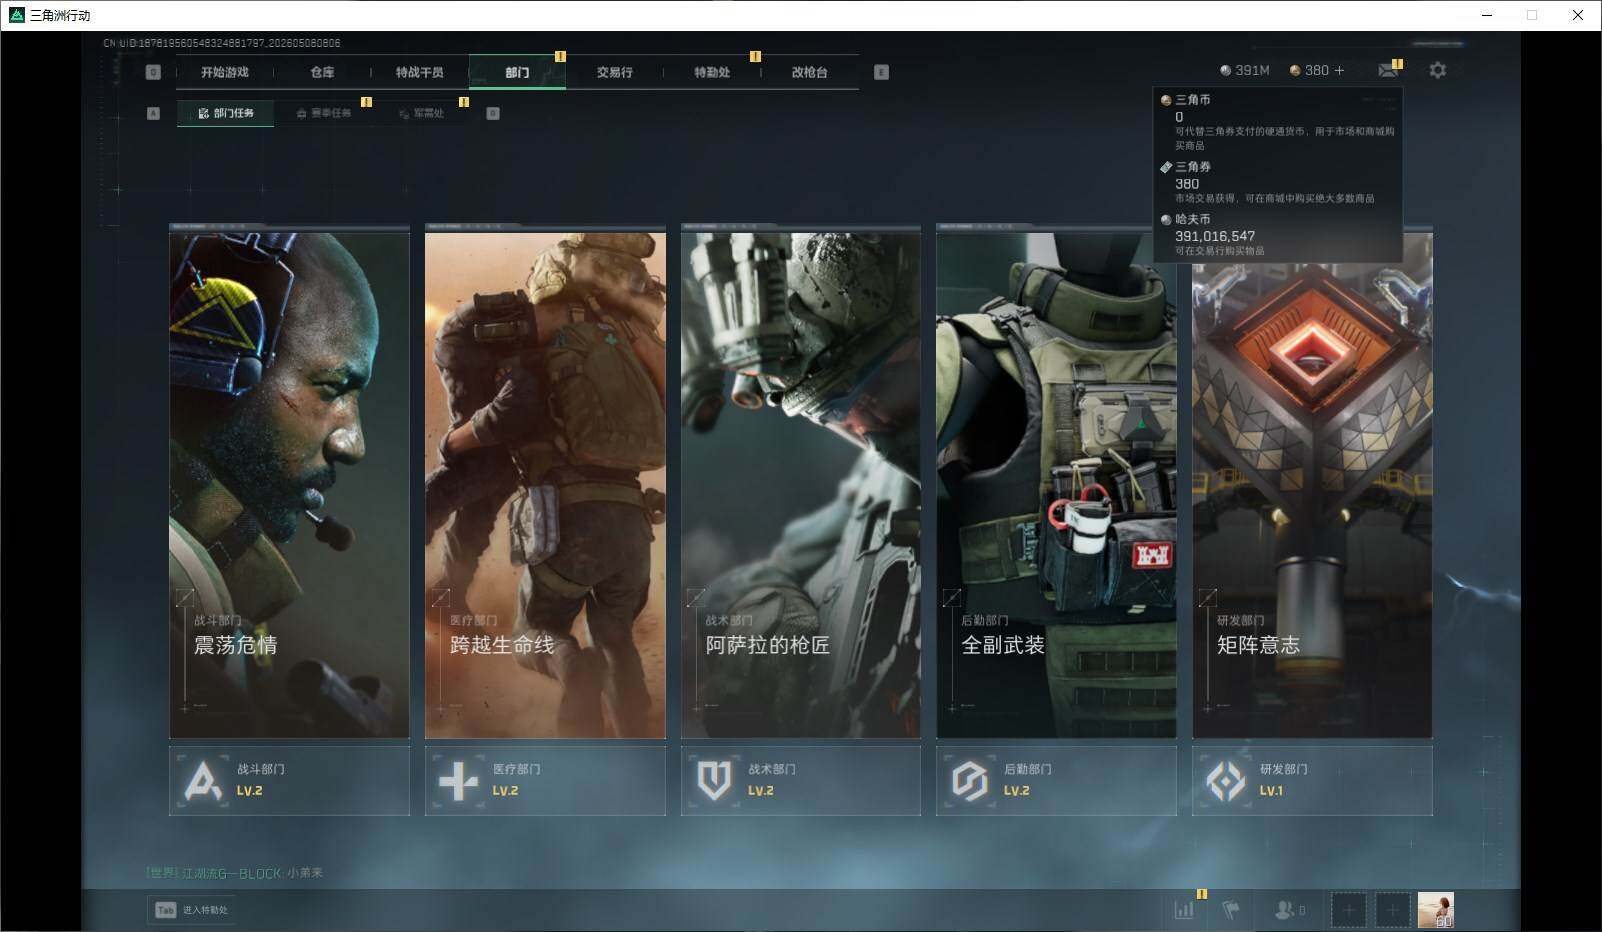Open the 开始游戏 tab
Image resolution: width=1602 pixels, height=932 pixels.
pyautogui.click(x=224, y=72)
